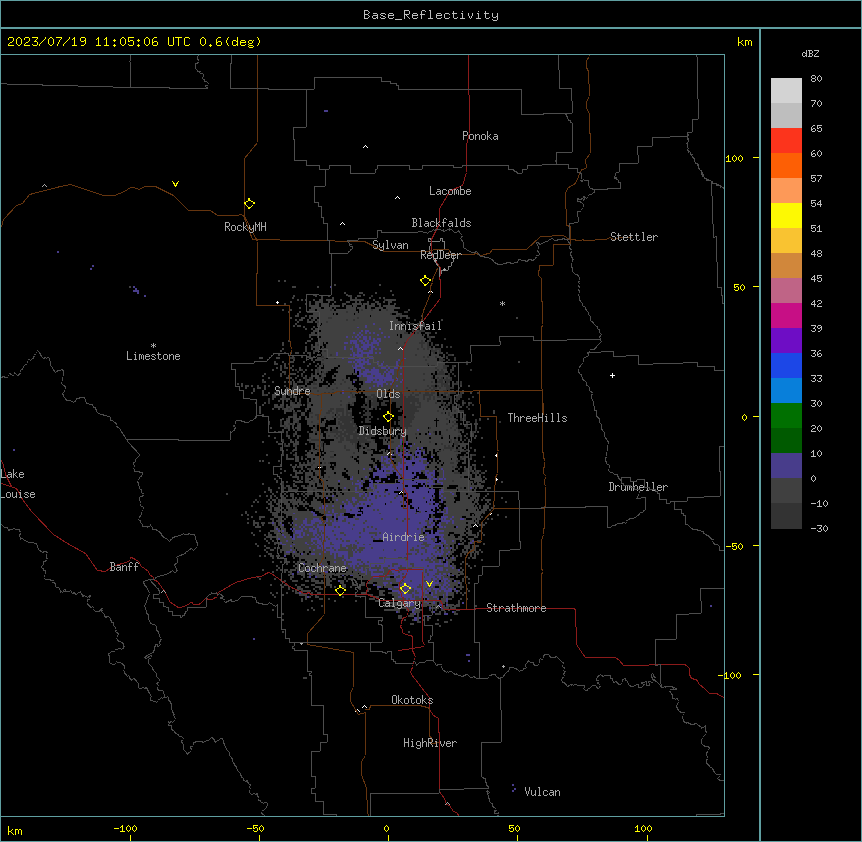Viewport: 862px width, 842px height.
Task: Click the yellow diamond marker between Olds and Didsbury
Action: point(388,417)
